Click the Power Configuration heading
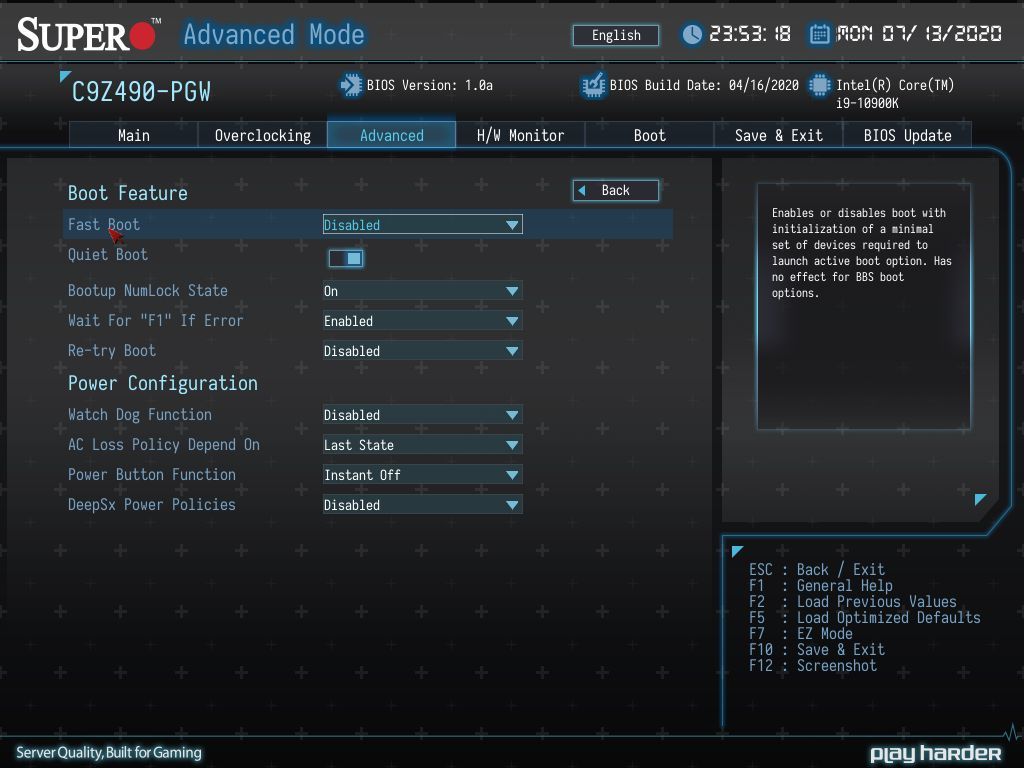Viewport: 1024px width, 768px height. coord(163,383)
